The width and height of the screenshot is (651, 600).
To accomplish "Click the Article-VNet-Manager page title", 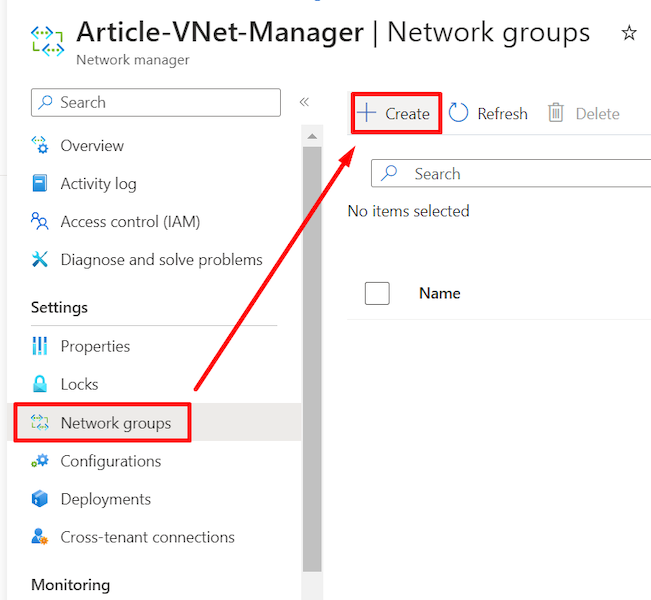I will [x=220, y=32].
